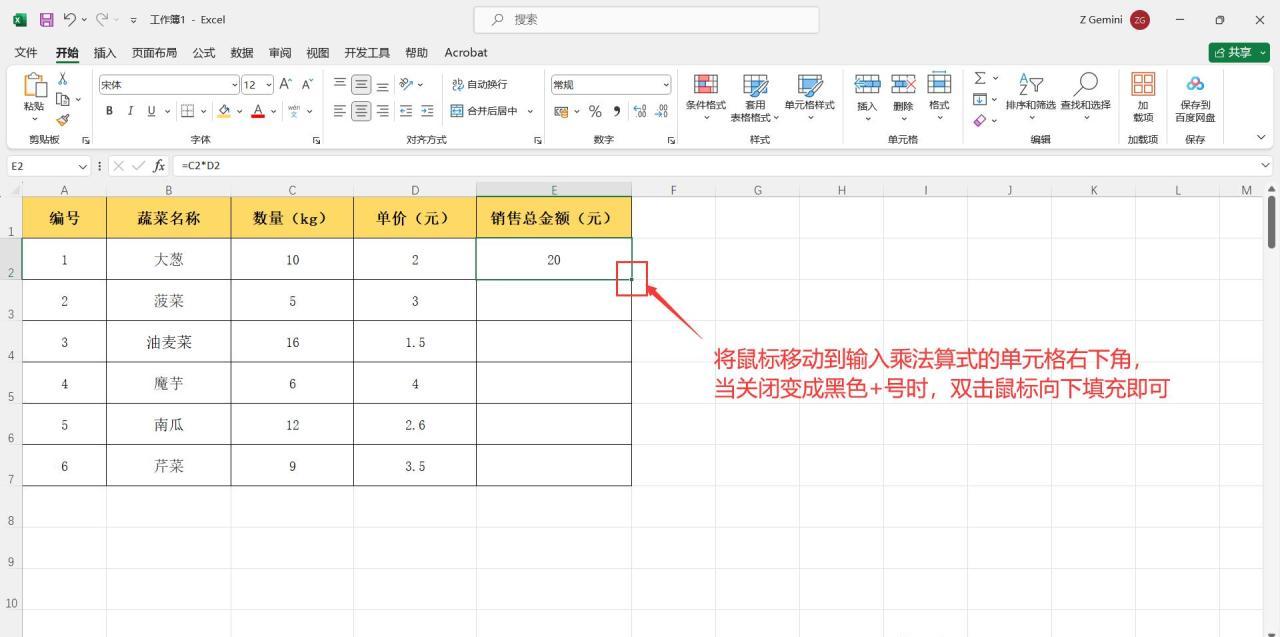Viewport: 1280px width, 637px height.
Task: Toggle middle vertical alignment
Action: click(361, 85)
